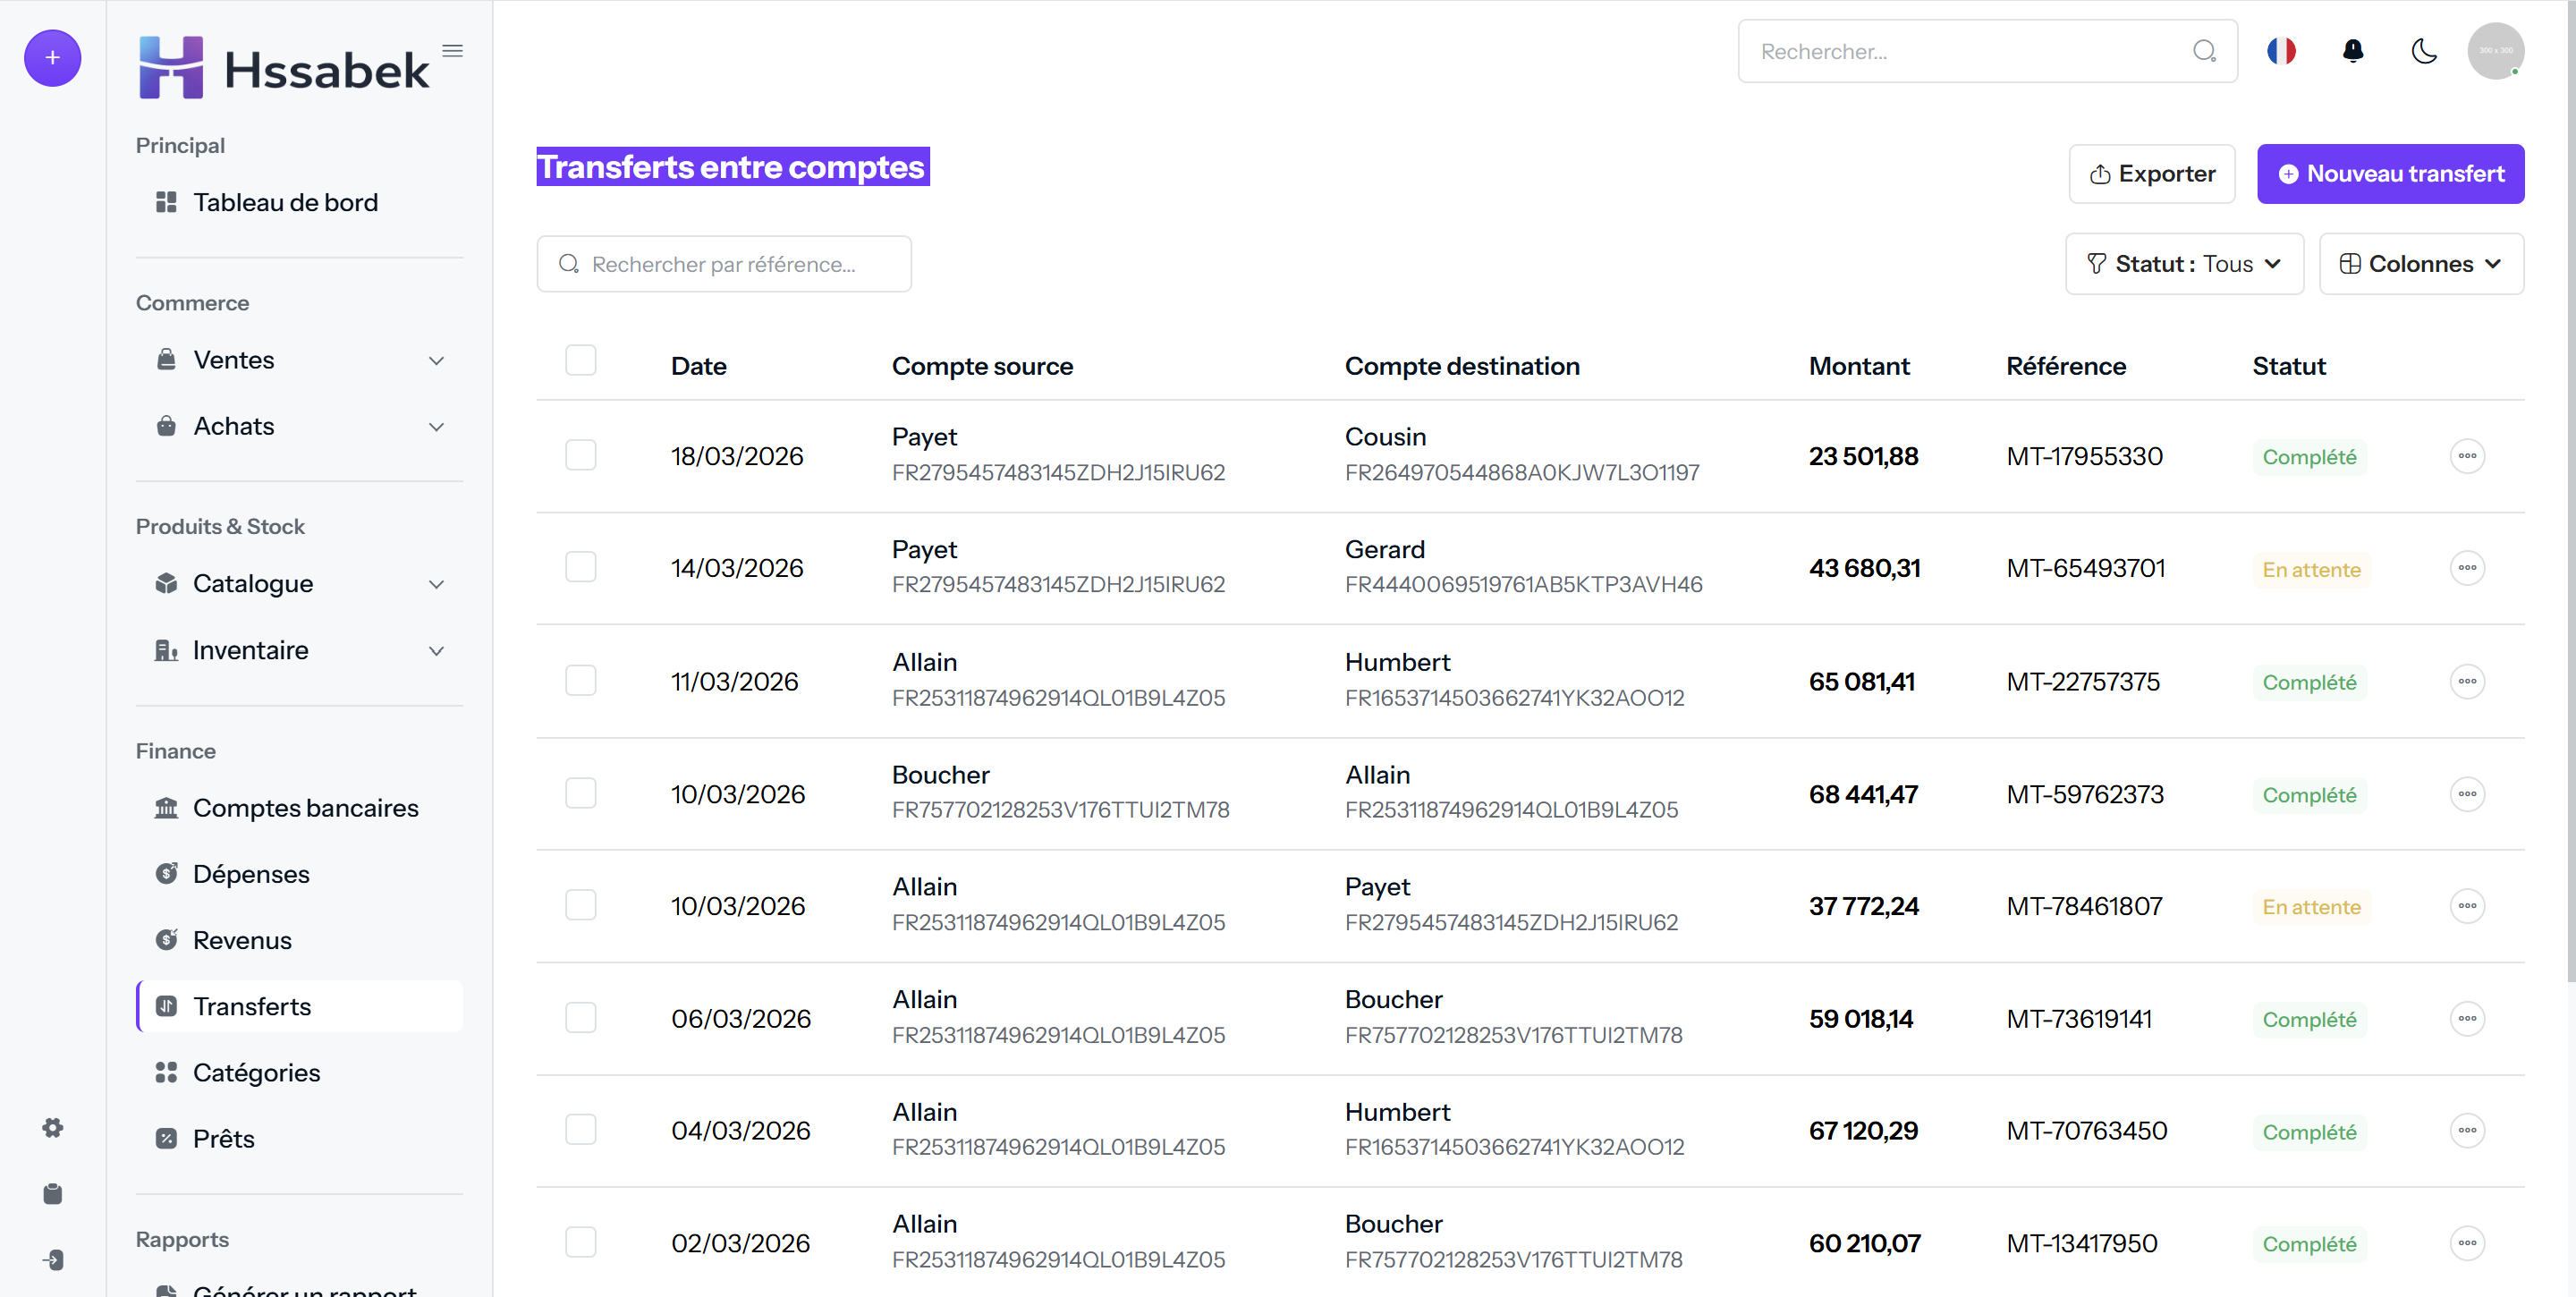The height and width of the screenshot is (1297, 2576).
Task: Sort by Référence column header
Action: [x=2066, y=367]
